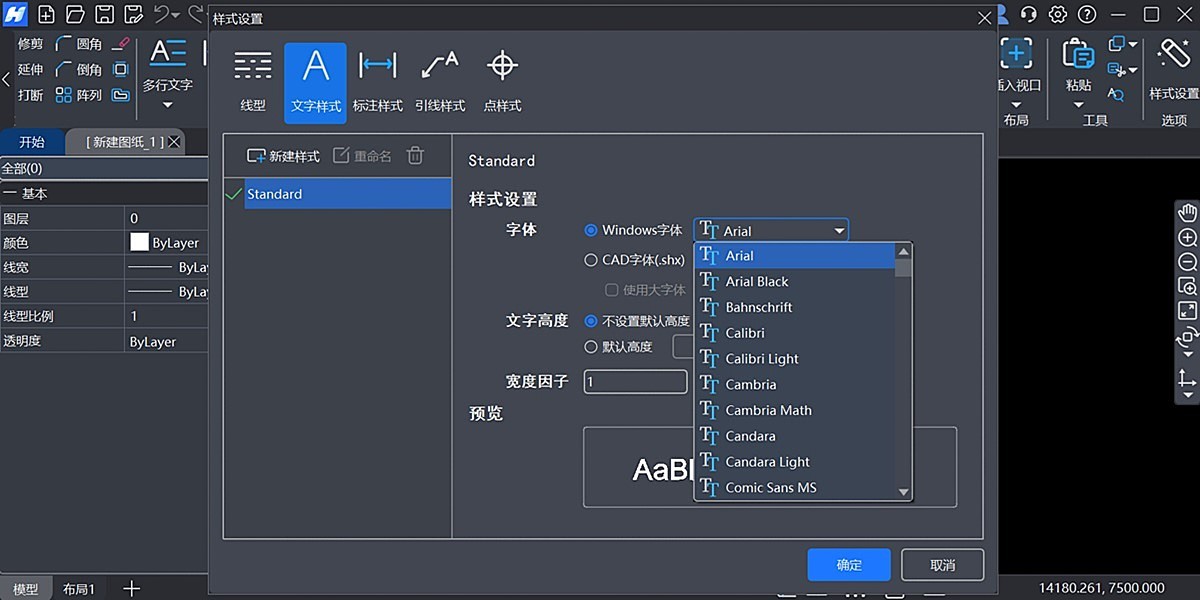The width and height of the screenshot is (1200, 600).
Task: Switch to CAD字体(.shx) fonts
Action: pyautogui.click(x=594, y=259)
